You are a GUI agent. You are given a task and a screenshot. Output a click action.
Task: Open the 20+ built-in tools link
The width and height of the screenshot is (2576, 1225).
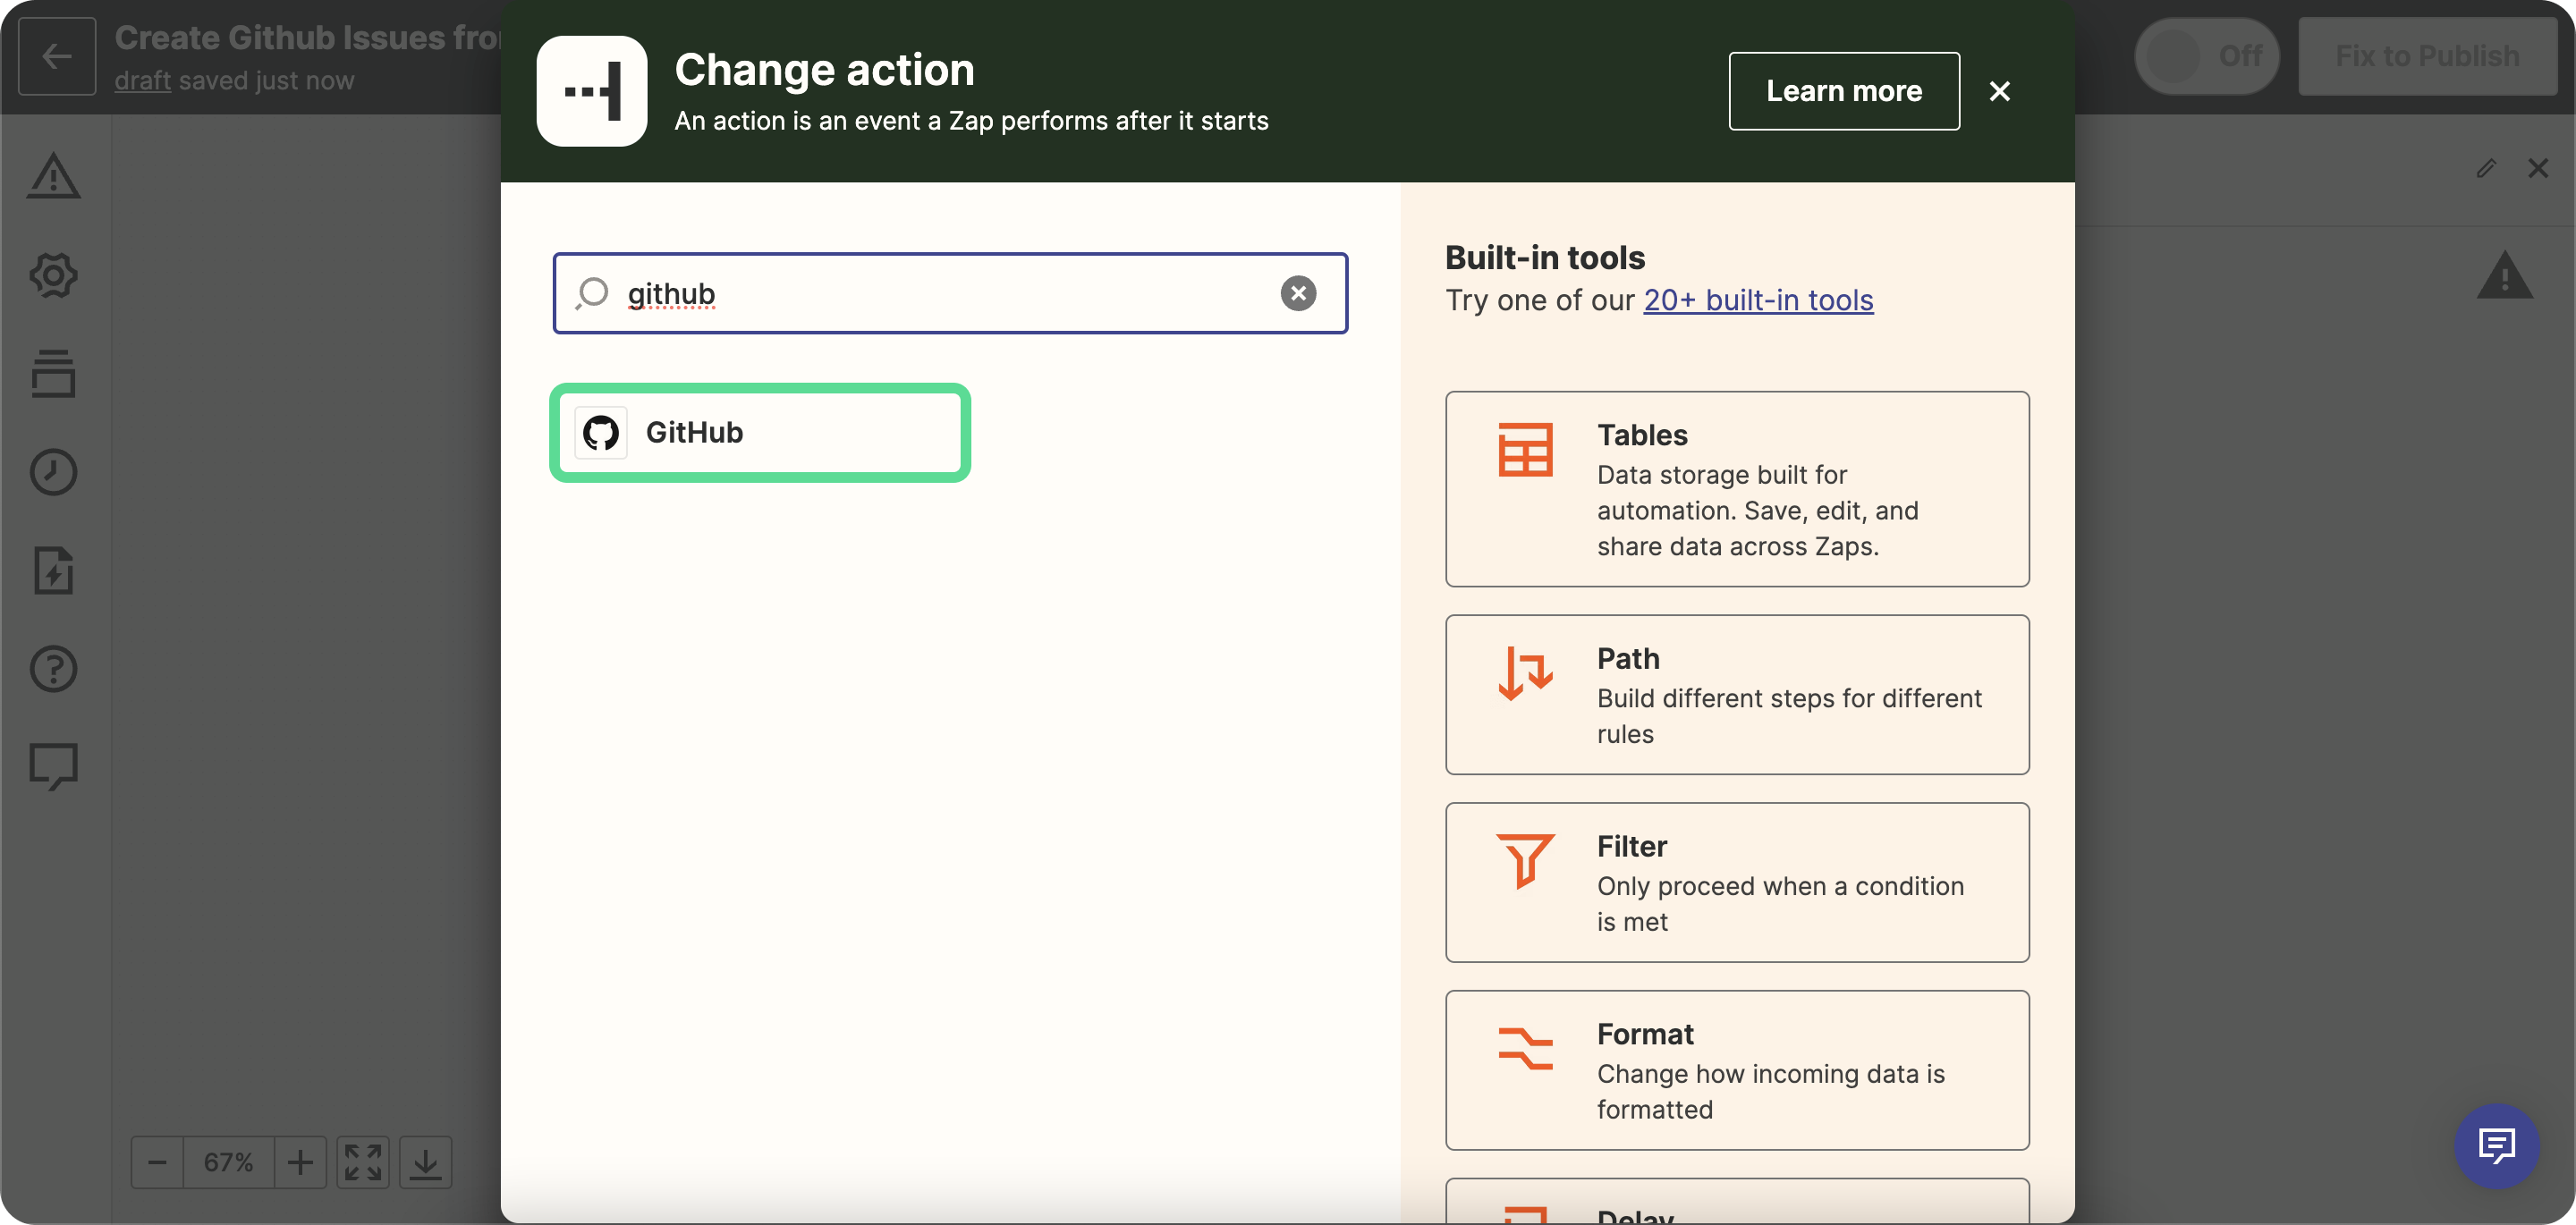[1758, 300]
